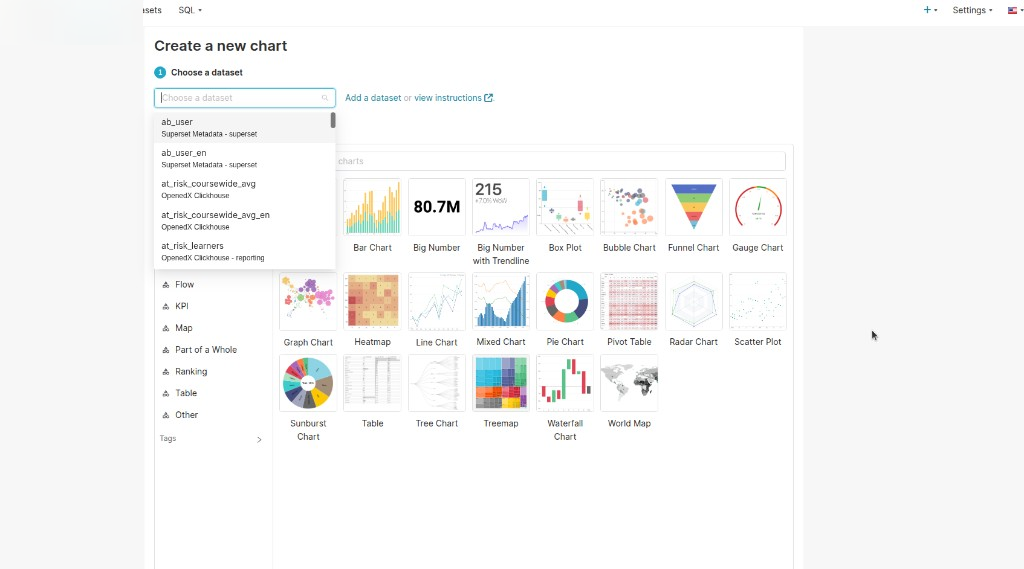Viewport: 1024px width, 569px height.
Task: Click the external link icon after view instructions
Action: click(x=488, y=98)
